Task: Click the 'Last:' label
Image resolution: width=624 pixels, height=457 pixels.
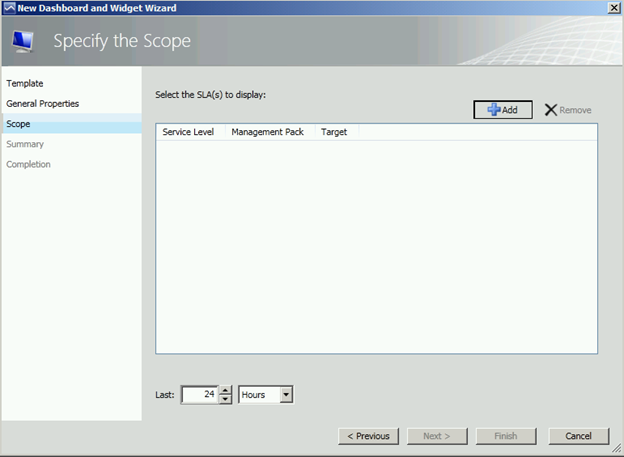Action: coord(165,395)
